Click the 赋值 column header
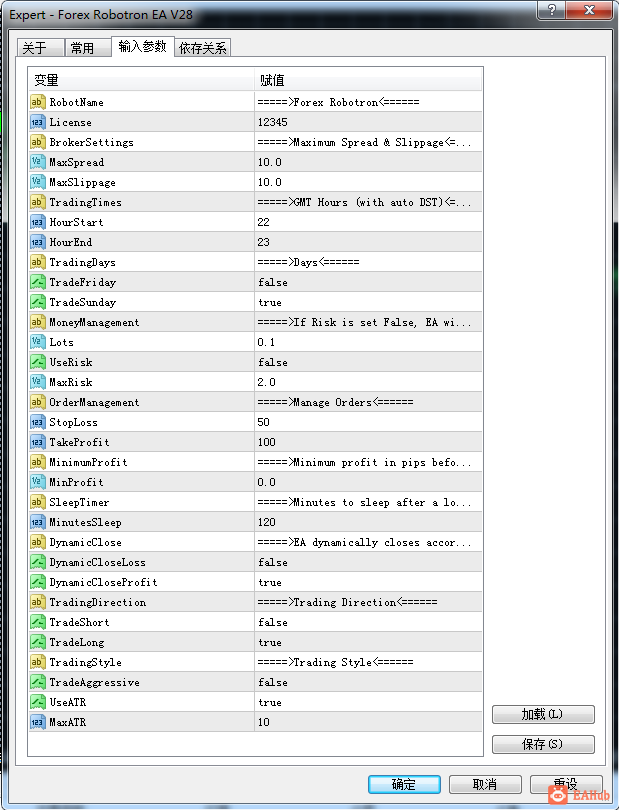The image size is (619, 810). [x=368, y=80]
